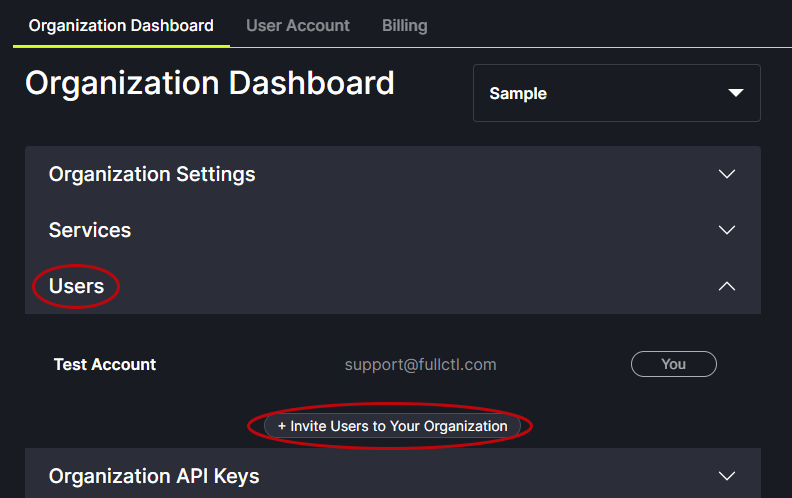Collapse the Users section chevron
Image resolution: width=792 pixels, height=498 pixels.
(x=727, y=286)
